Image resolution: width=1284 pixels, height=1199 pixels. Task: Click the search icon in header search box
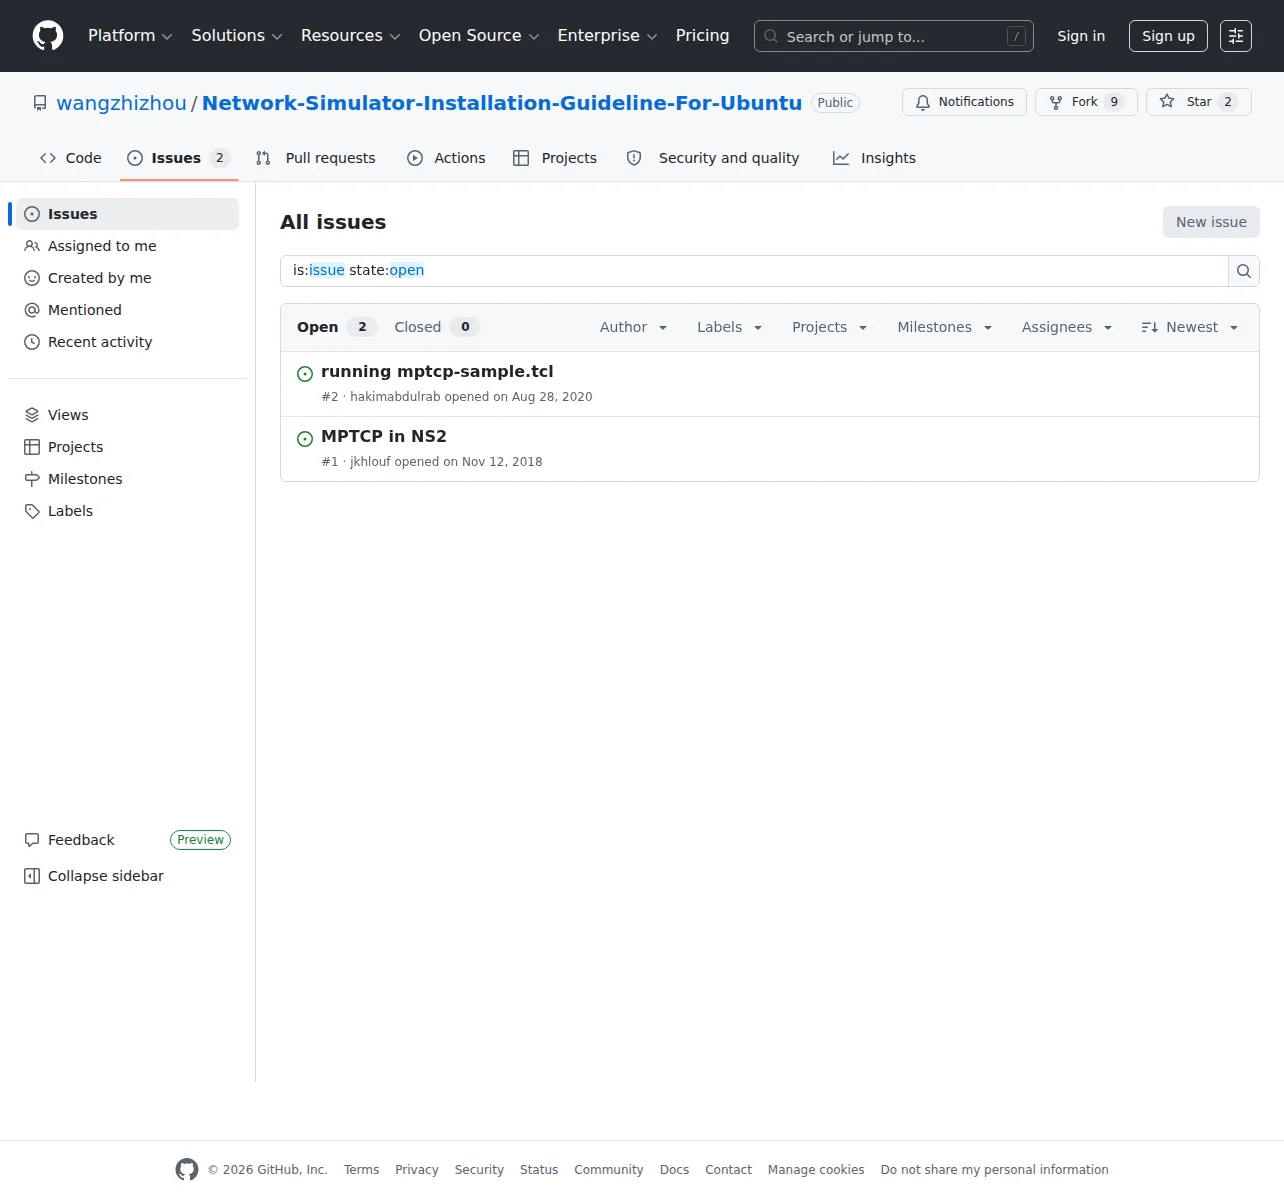(771, 36)
